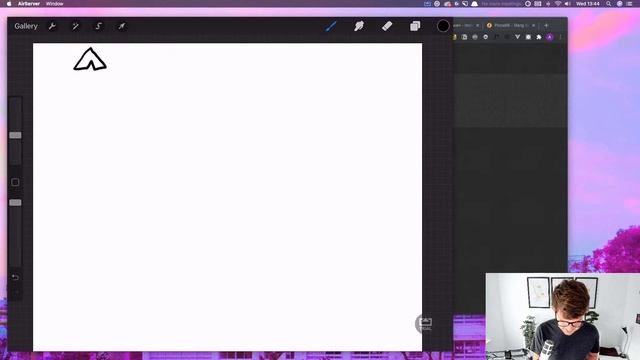Viewport: 640px width, 360px height.
Task: Redo using the arrow below undo
Action: (15, 292)
